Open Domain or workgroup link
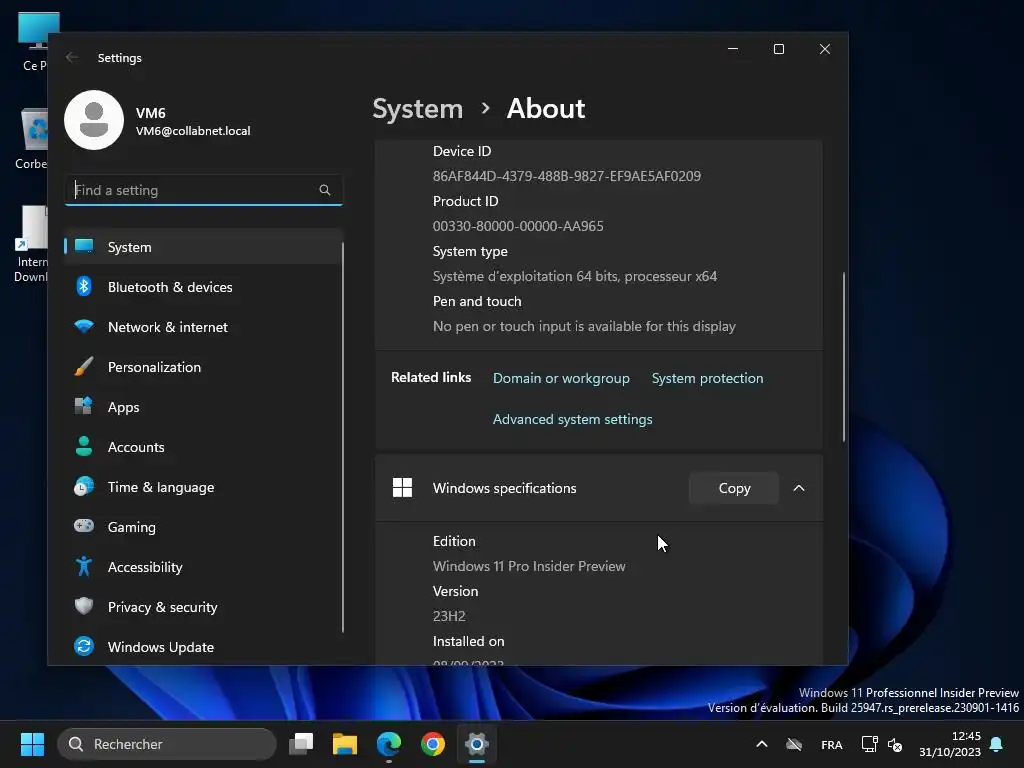Viewport: 1024px width, 768px height. (561, 378)
